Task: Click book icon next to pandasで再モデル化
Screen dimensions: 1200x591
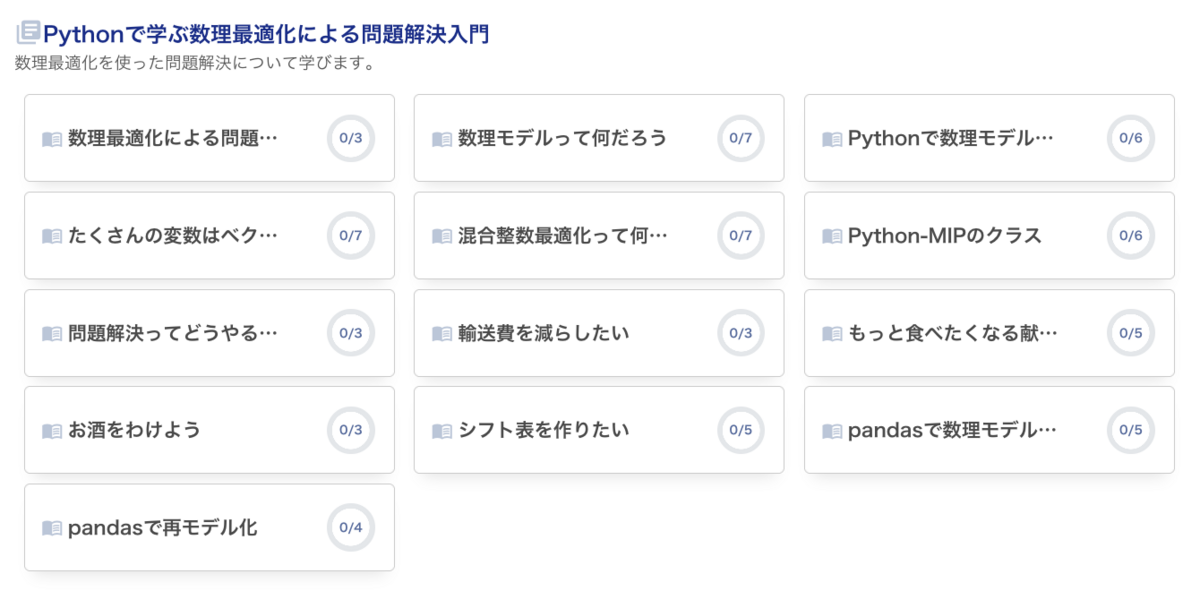Action: 52,528
